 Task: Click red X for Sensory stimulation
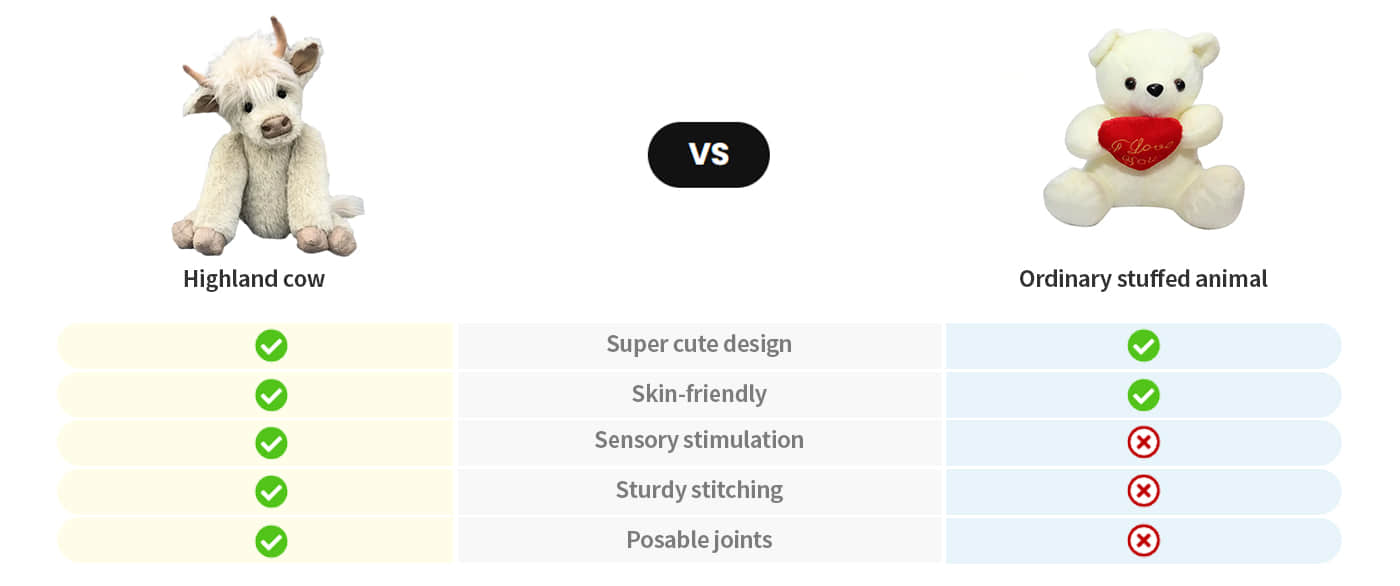[1143, 442]
